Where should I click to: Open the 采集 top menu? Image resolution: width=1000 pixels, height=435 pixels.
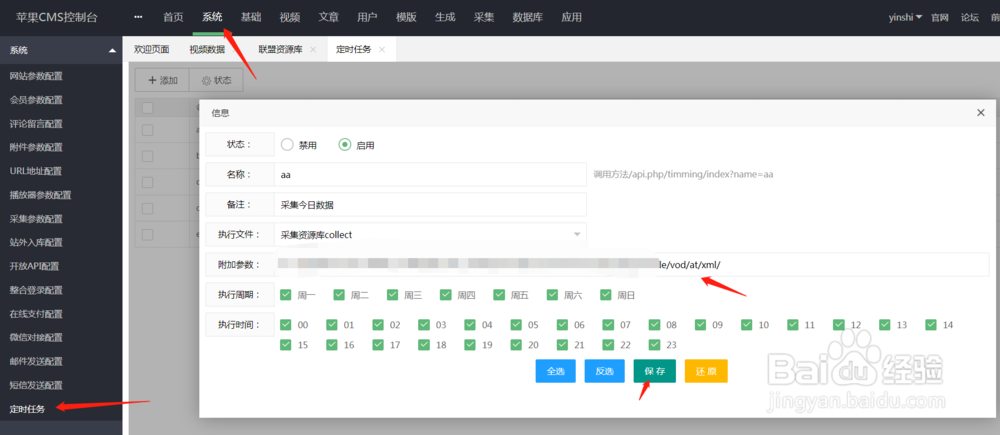(x=484, y=18)
